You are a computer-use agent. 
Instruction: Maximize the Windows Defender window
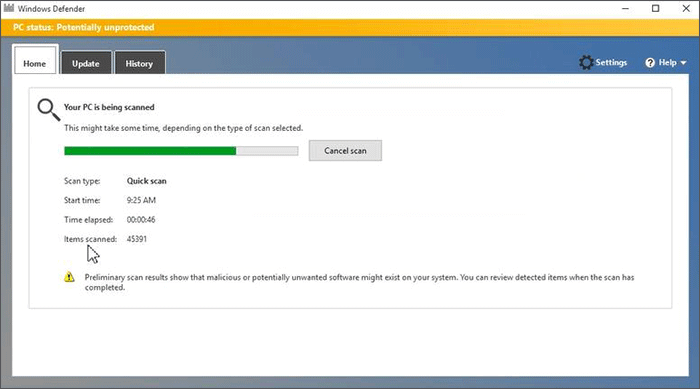click(655, 8)
